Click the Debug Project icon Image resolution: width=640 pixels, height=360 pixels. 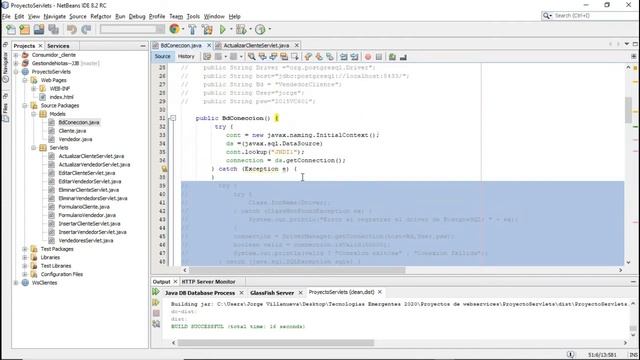pyautogui.click(x=241, y=29)
